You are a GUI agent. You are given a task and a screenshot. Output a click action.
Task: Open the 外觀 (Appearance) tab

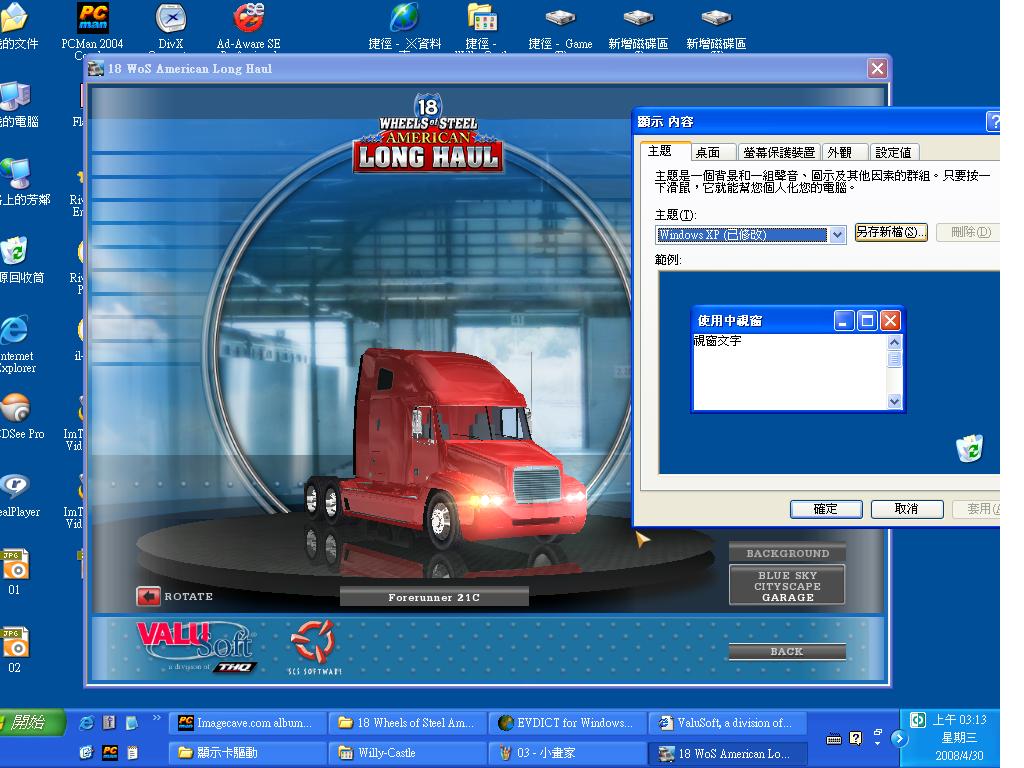pyautogui.click(x=840, y=152)
